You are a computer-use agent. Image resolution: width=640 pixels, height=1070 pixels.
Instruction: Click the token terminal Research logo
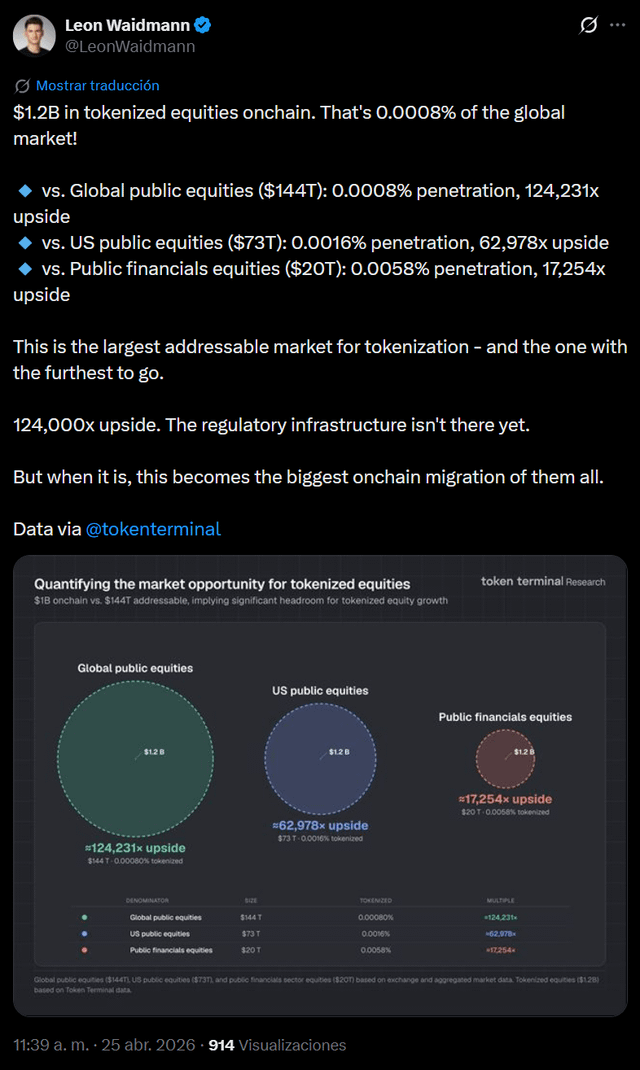tap(542, 581)
